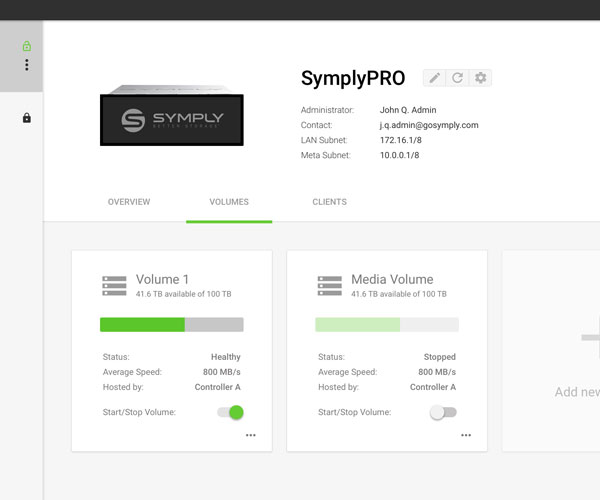The width and height of the screenshot is (600, 500).
Task: Click the green unlocked padlock sidebar icon
Action: pyautogui.click(x=27, y=46)
